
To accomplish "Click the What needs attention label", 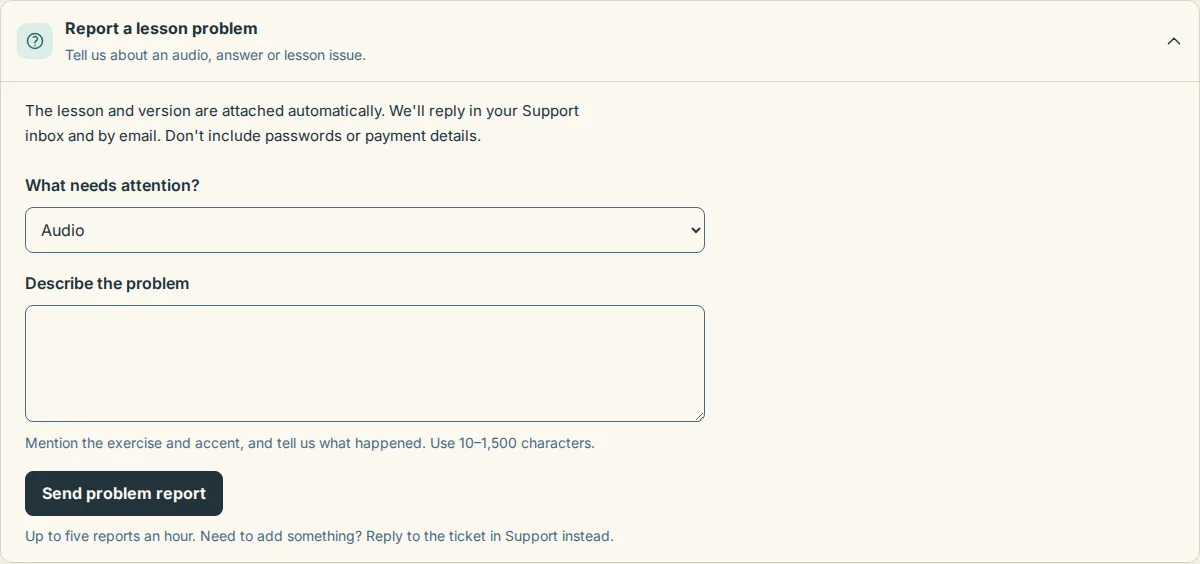I will (112, 185).
